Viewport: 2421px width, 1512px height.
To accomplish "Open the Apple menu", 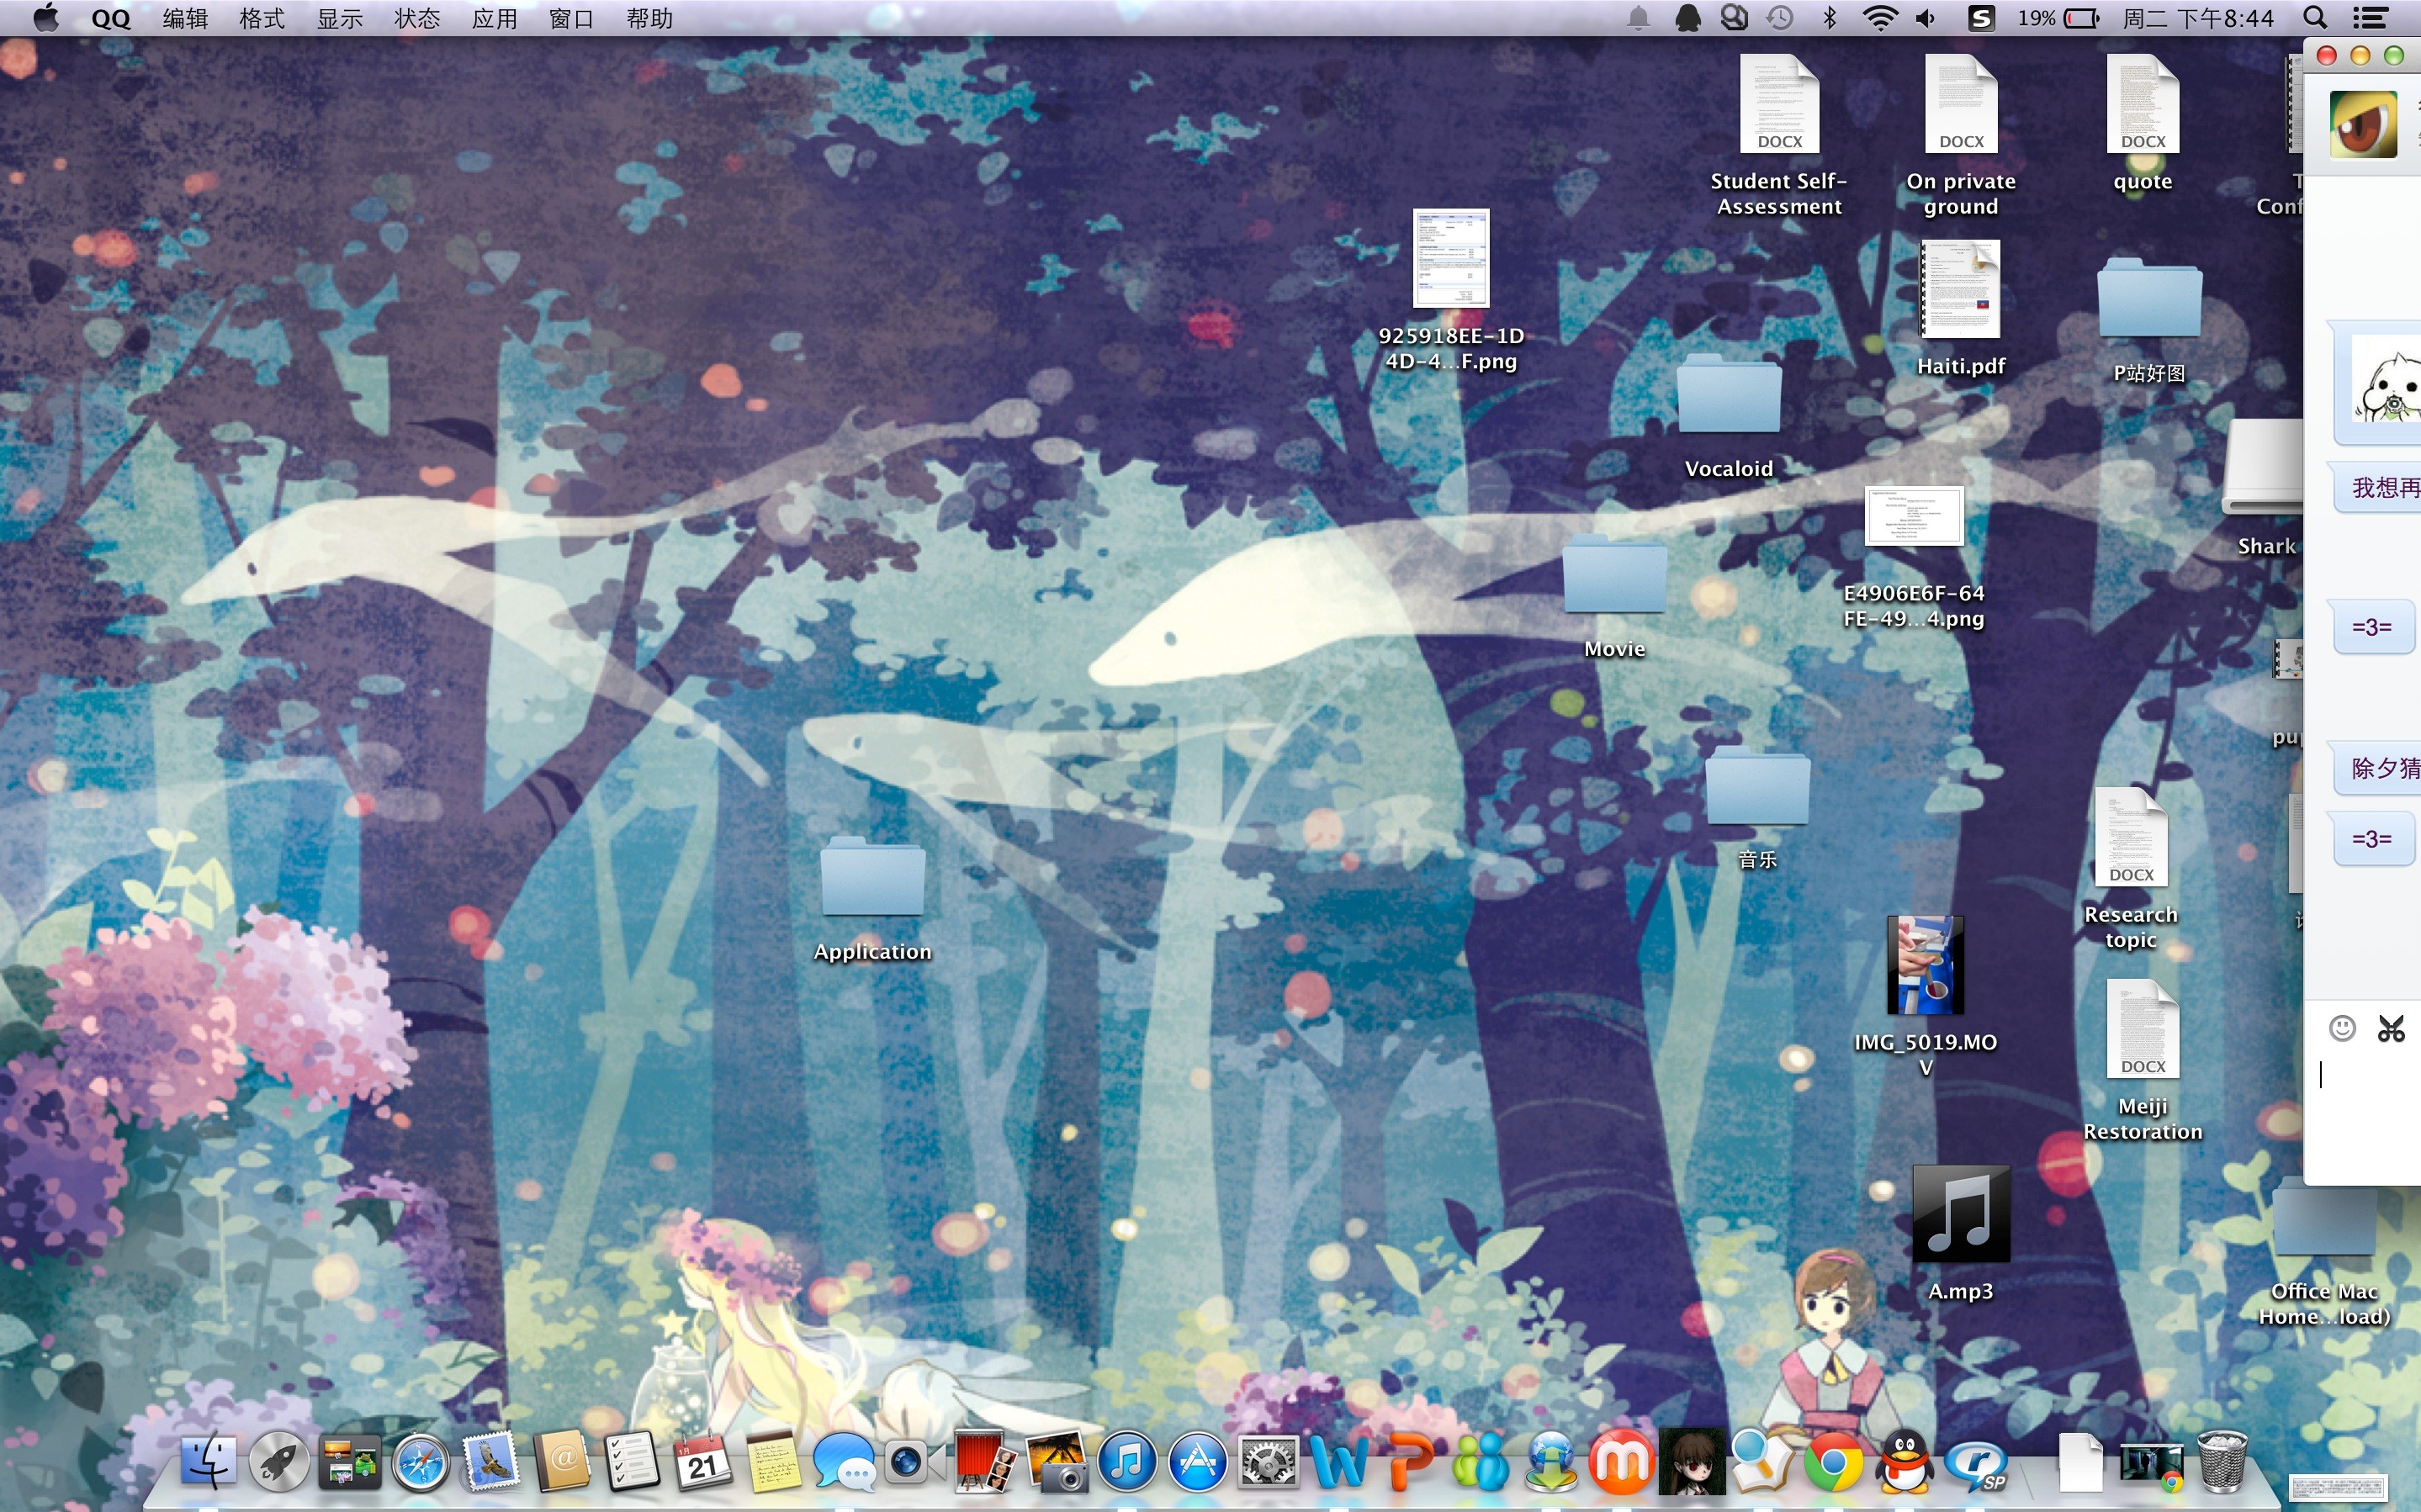I will coord(45,18).
